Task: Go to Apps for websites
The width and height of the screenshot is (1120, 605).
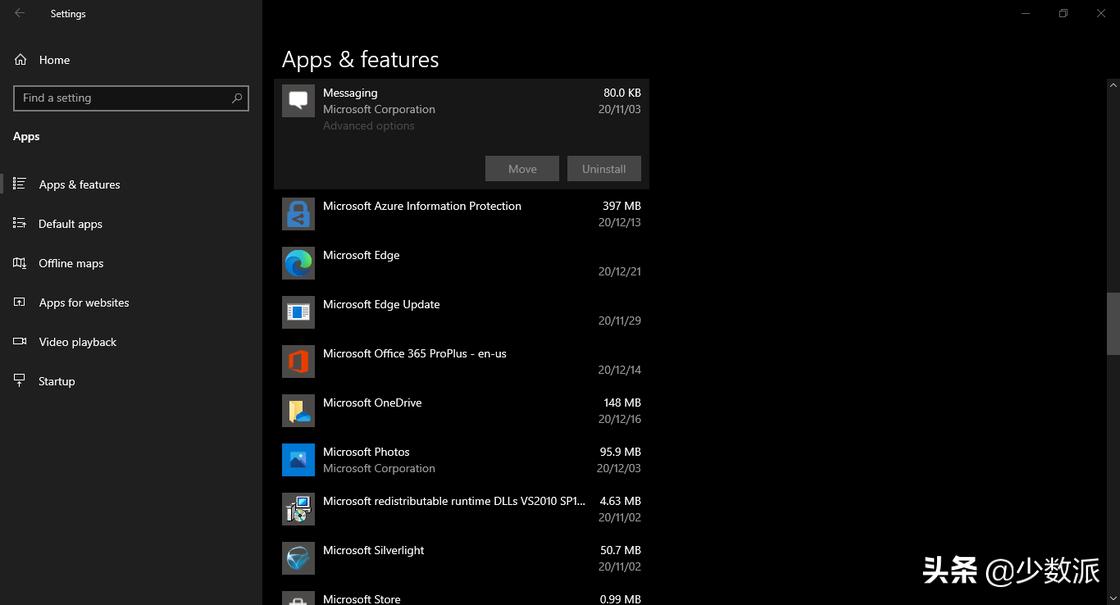Action: (131, 302)
